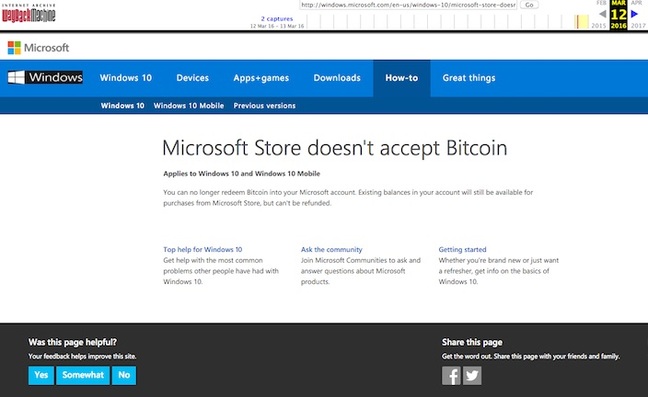The image size is (648, 397).
Task: Click the Applies to Windows 10 text
Action: tap(241, 174)
